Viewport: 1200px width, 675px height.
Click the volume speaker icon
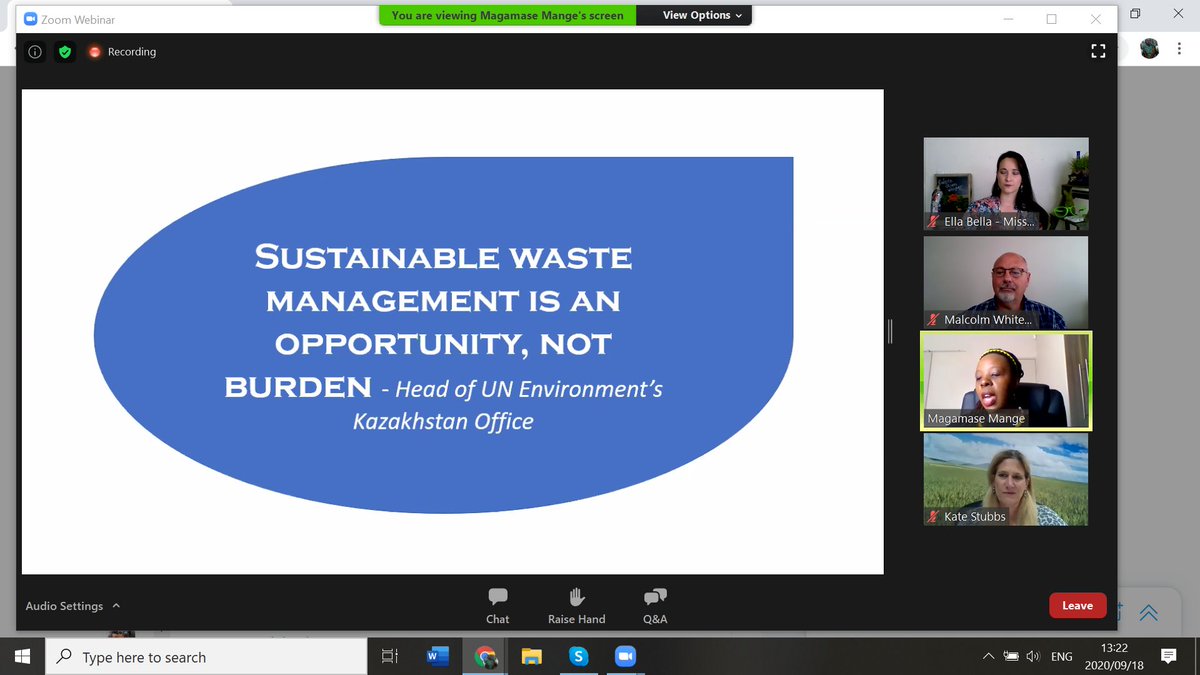pos(1033,657)
